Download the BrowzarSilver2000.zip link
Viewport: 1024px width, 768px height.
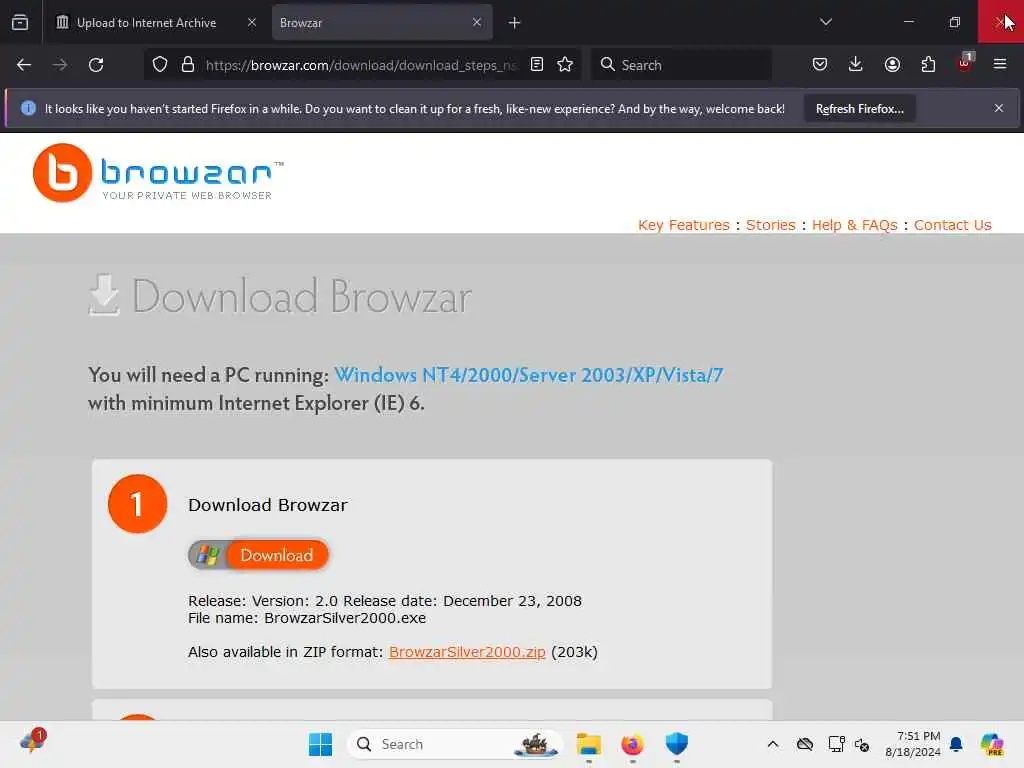click(x=467, y=652)
